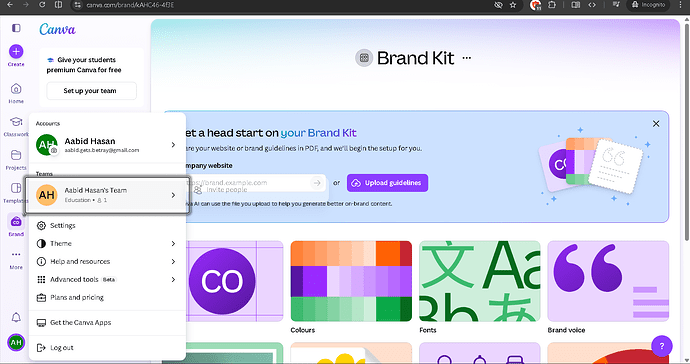Screen dimensions: 690x364
Task: Close the Brand Kit head start banner
Action: (x=656, y=124)
